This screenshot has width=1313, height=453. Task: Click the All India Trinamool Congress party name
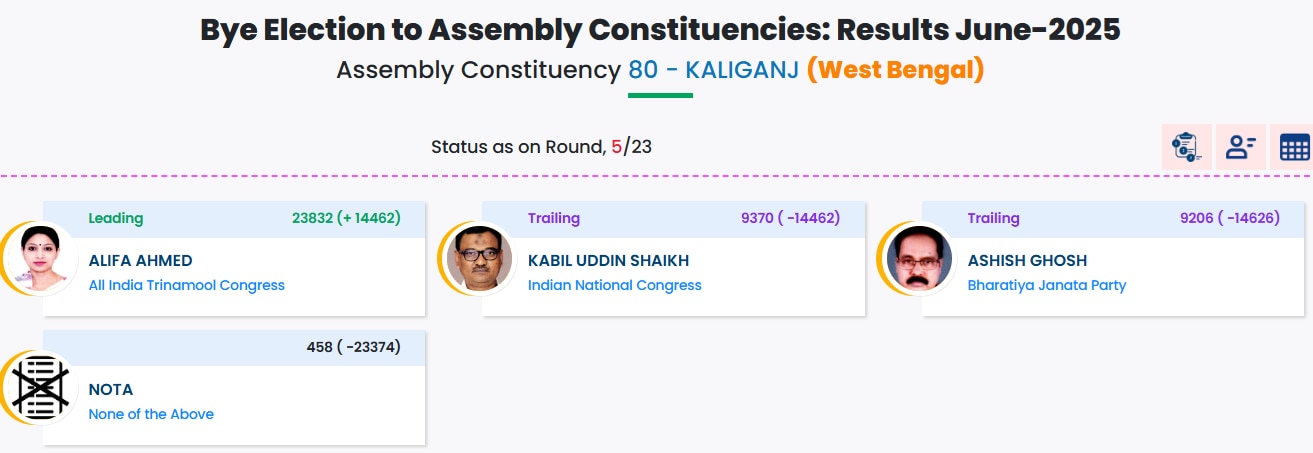[186, 285]
